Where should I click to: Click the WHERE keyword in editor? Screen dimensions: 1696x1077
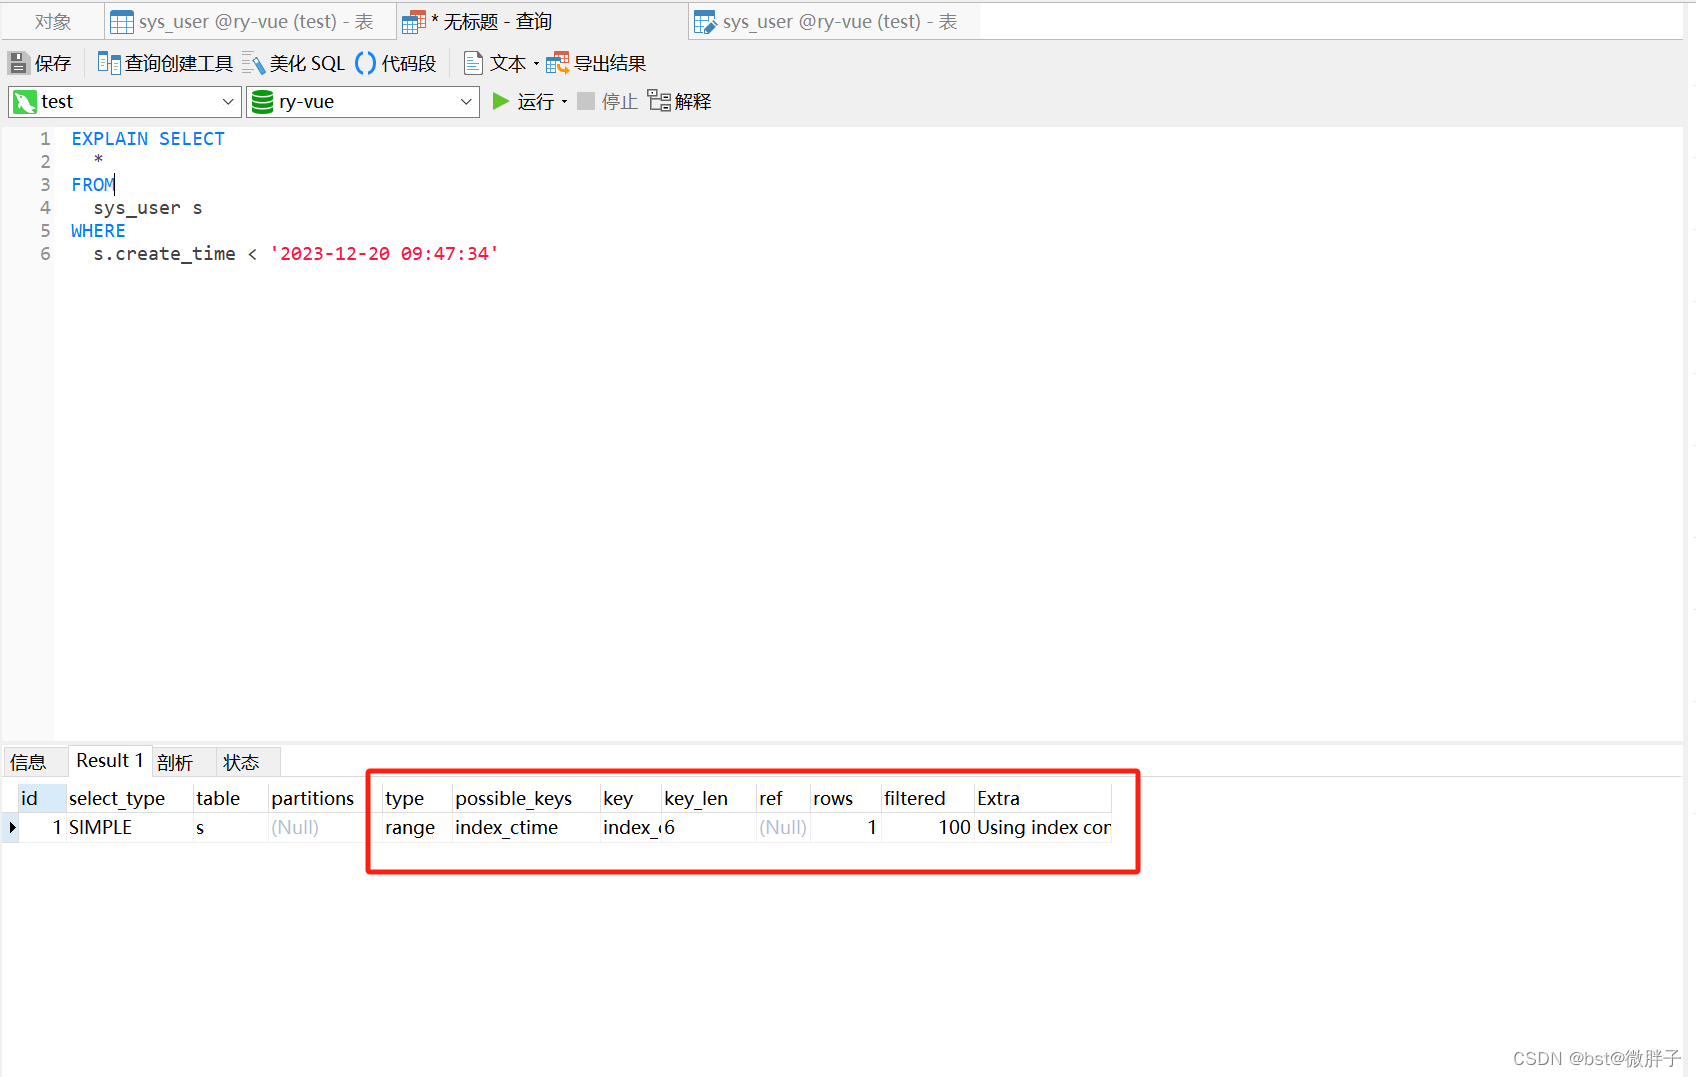(98, 231)
